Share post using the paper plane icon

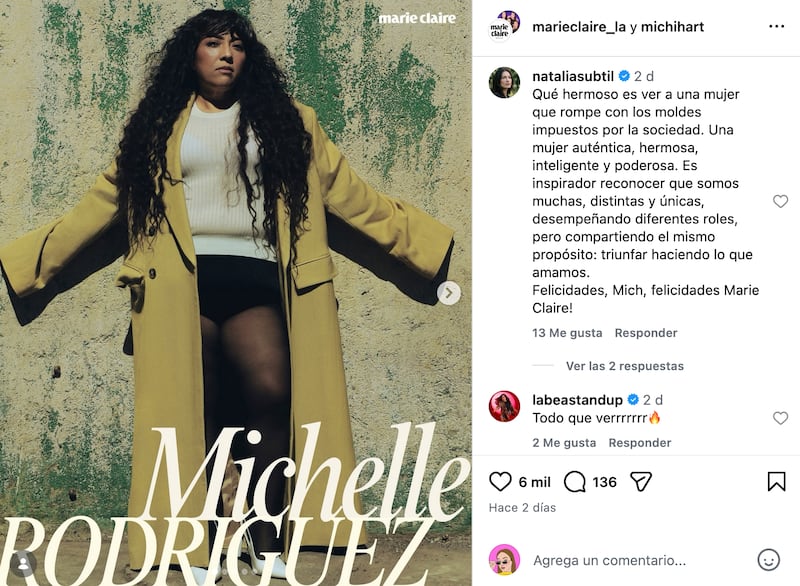point(641,481)
